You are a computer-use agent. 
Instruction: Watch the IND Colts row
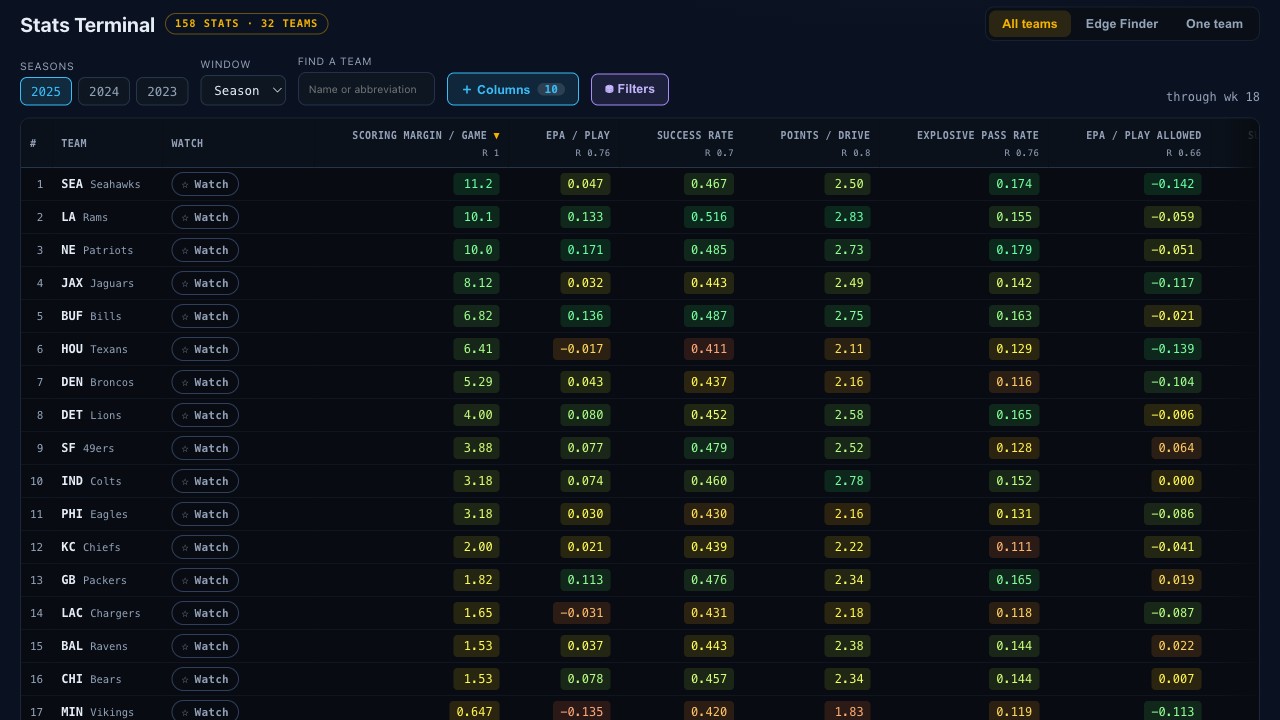click(205, 481)
